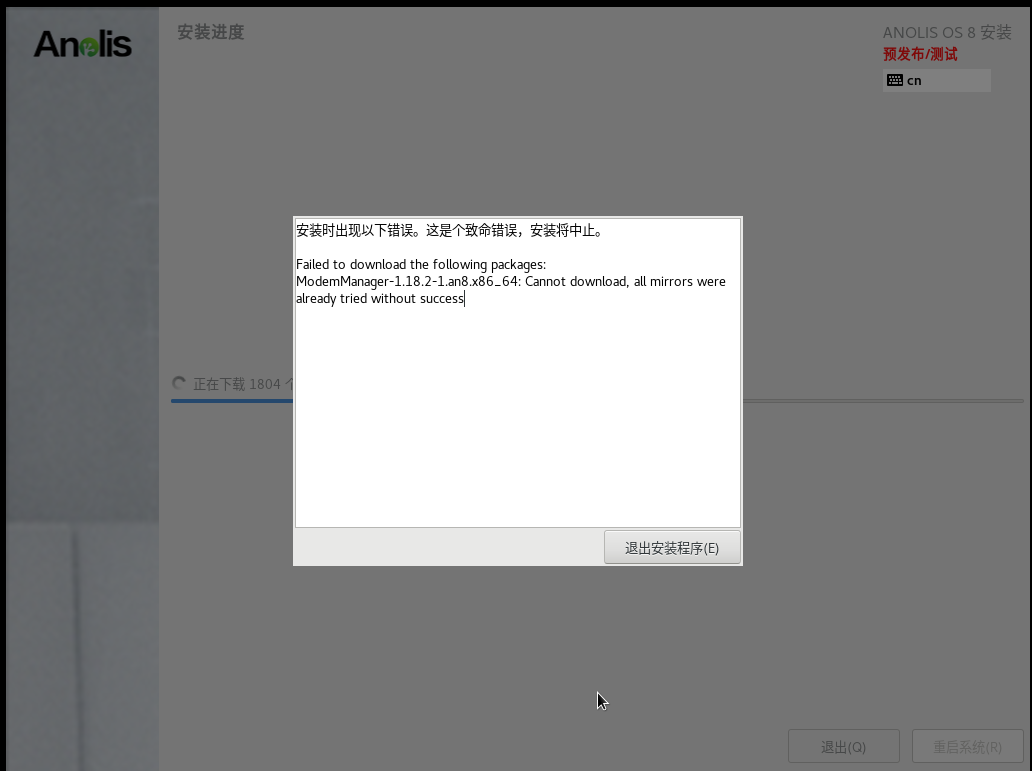Viewport: 1032px width, 771px height.
Task: Click the blue filled part of progress bar
Action: tap(230, 401)
